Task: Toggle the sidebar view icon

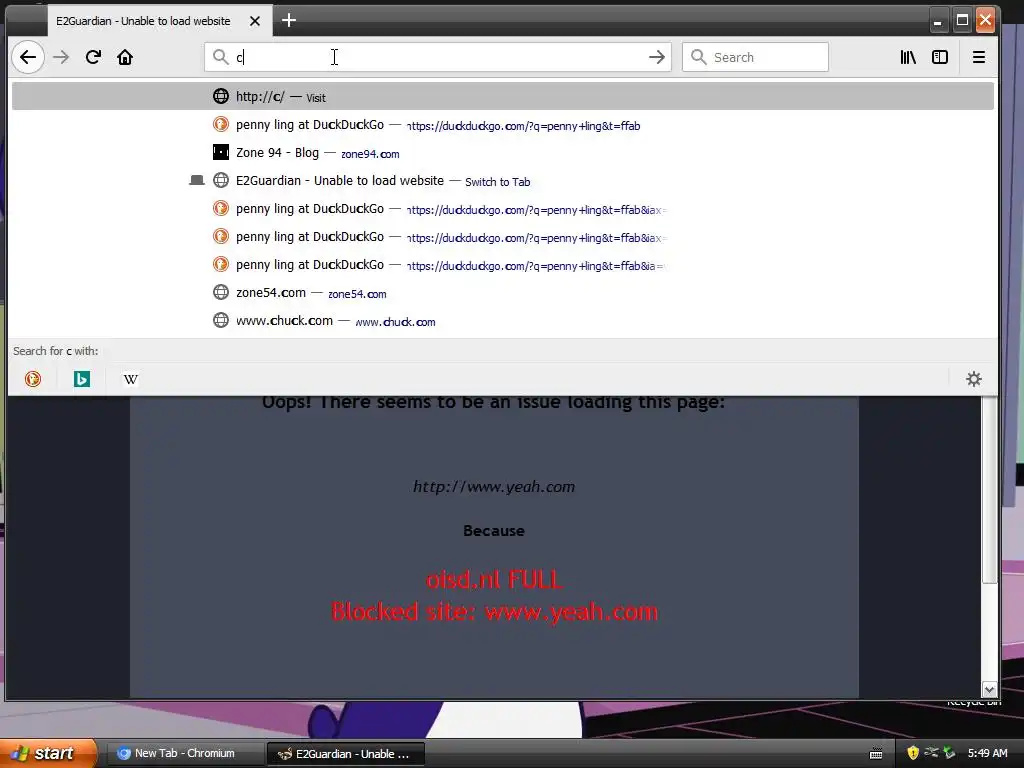Action: tap(940, 57)
